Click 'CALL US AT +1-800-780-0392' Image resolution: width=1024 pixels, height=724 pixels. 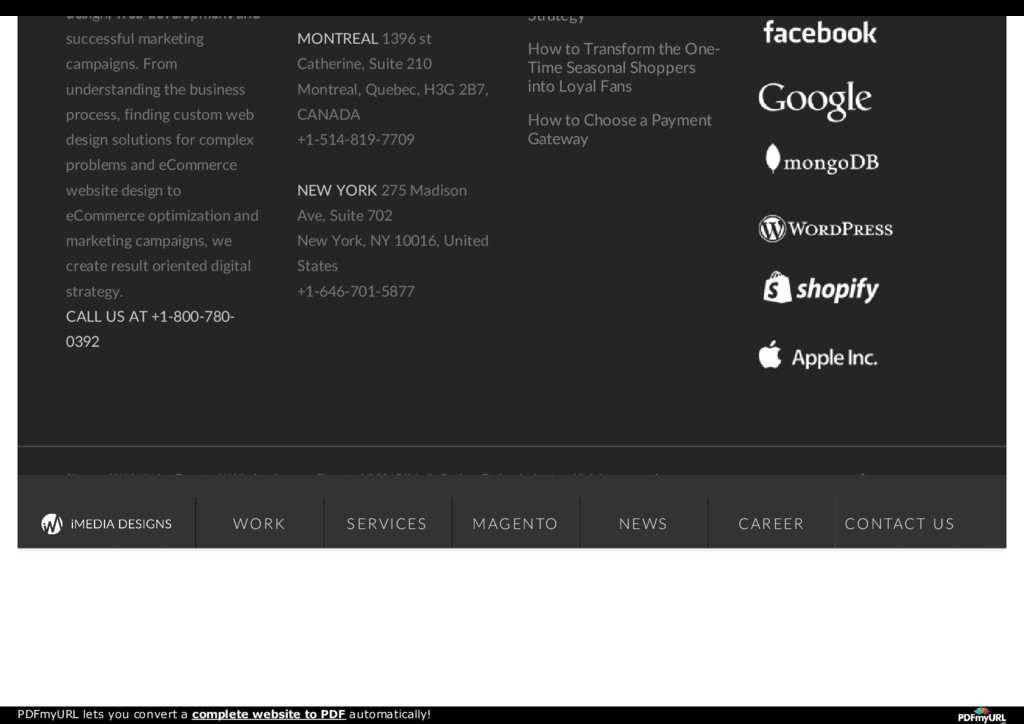click(x=150, y=328)
